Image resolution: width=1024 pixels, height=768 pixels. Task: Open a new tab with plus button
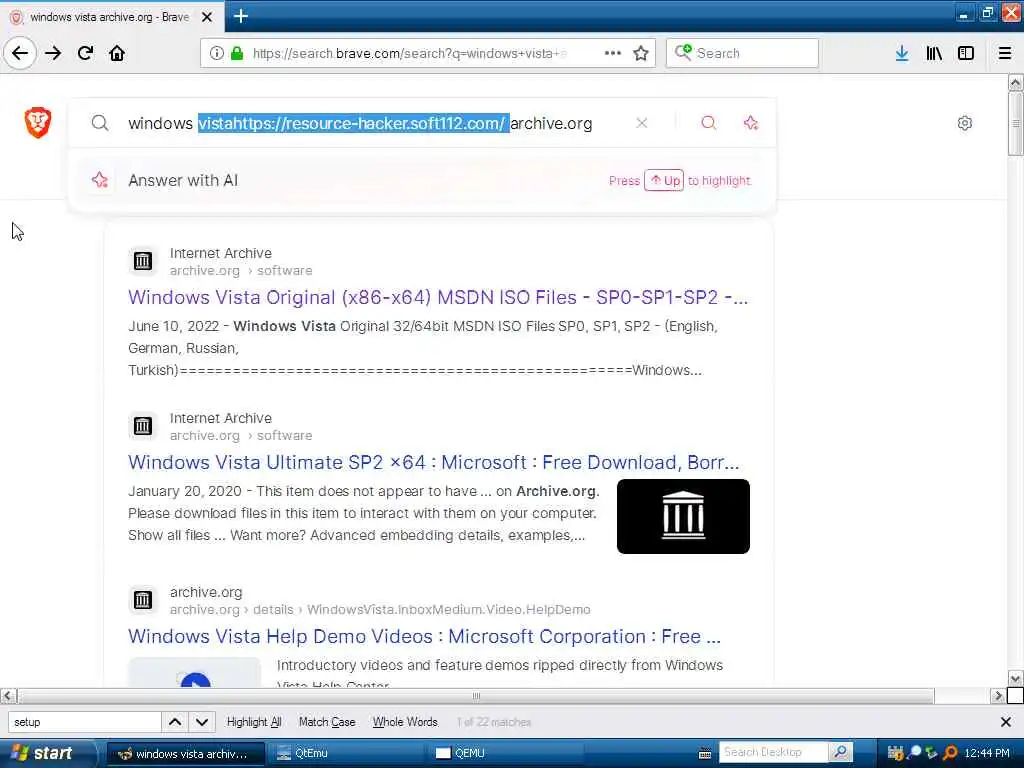point(241,16)
